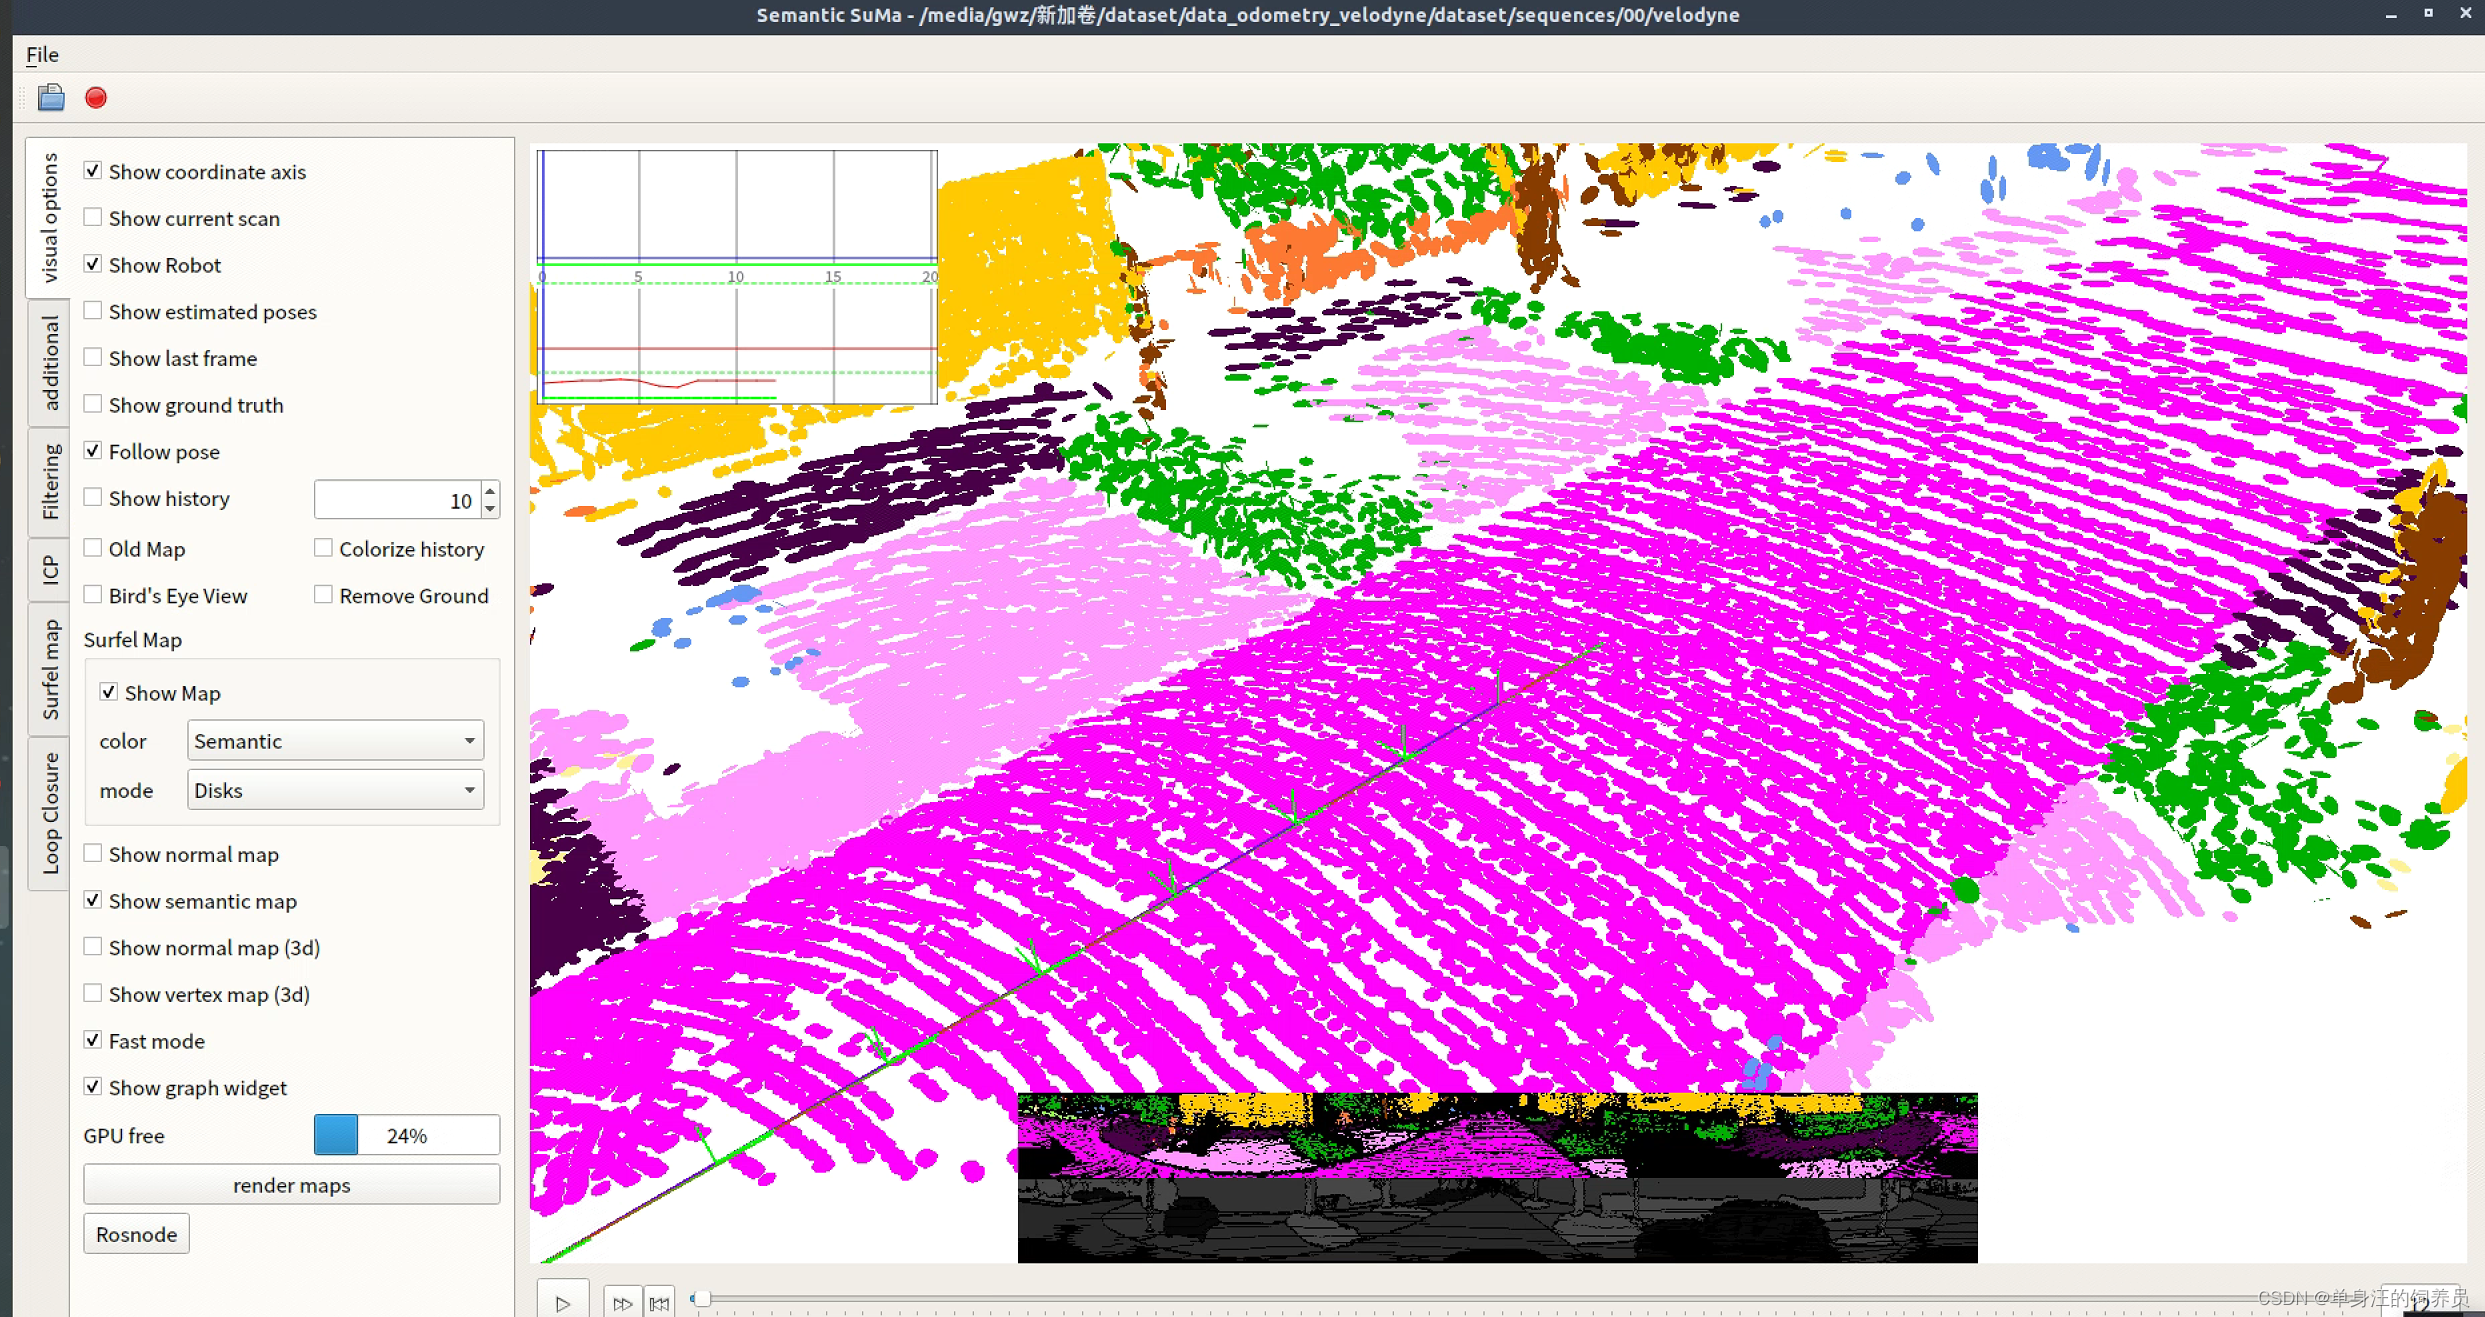Open the File menu
This screenshot has height=1317, width=2485.
point(42,54)
